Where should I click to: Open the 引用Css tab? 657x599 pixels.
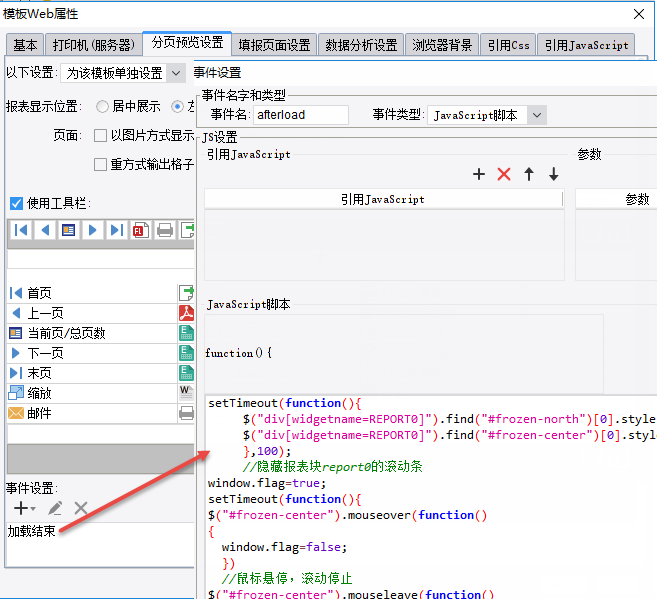[x=508, y=45]
